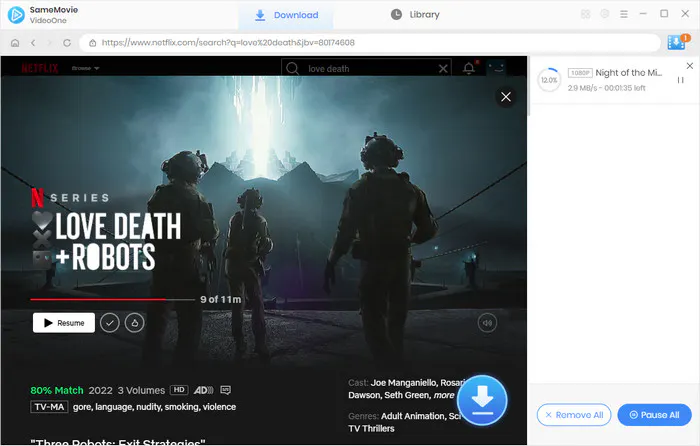Click the Pause All button
The height and width of the screenshot is (446, 700).
point(654,415)
